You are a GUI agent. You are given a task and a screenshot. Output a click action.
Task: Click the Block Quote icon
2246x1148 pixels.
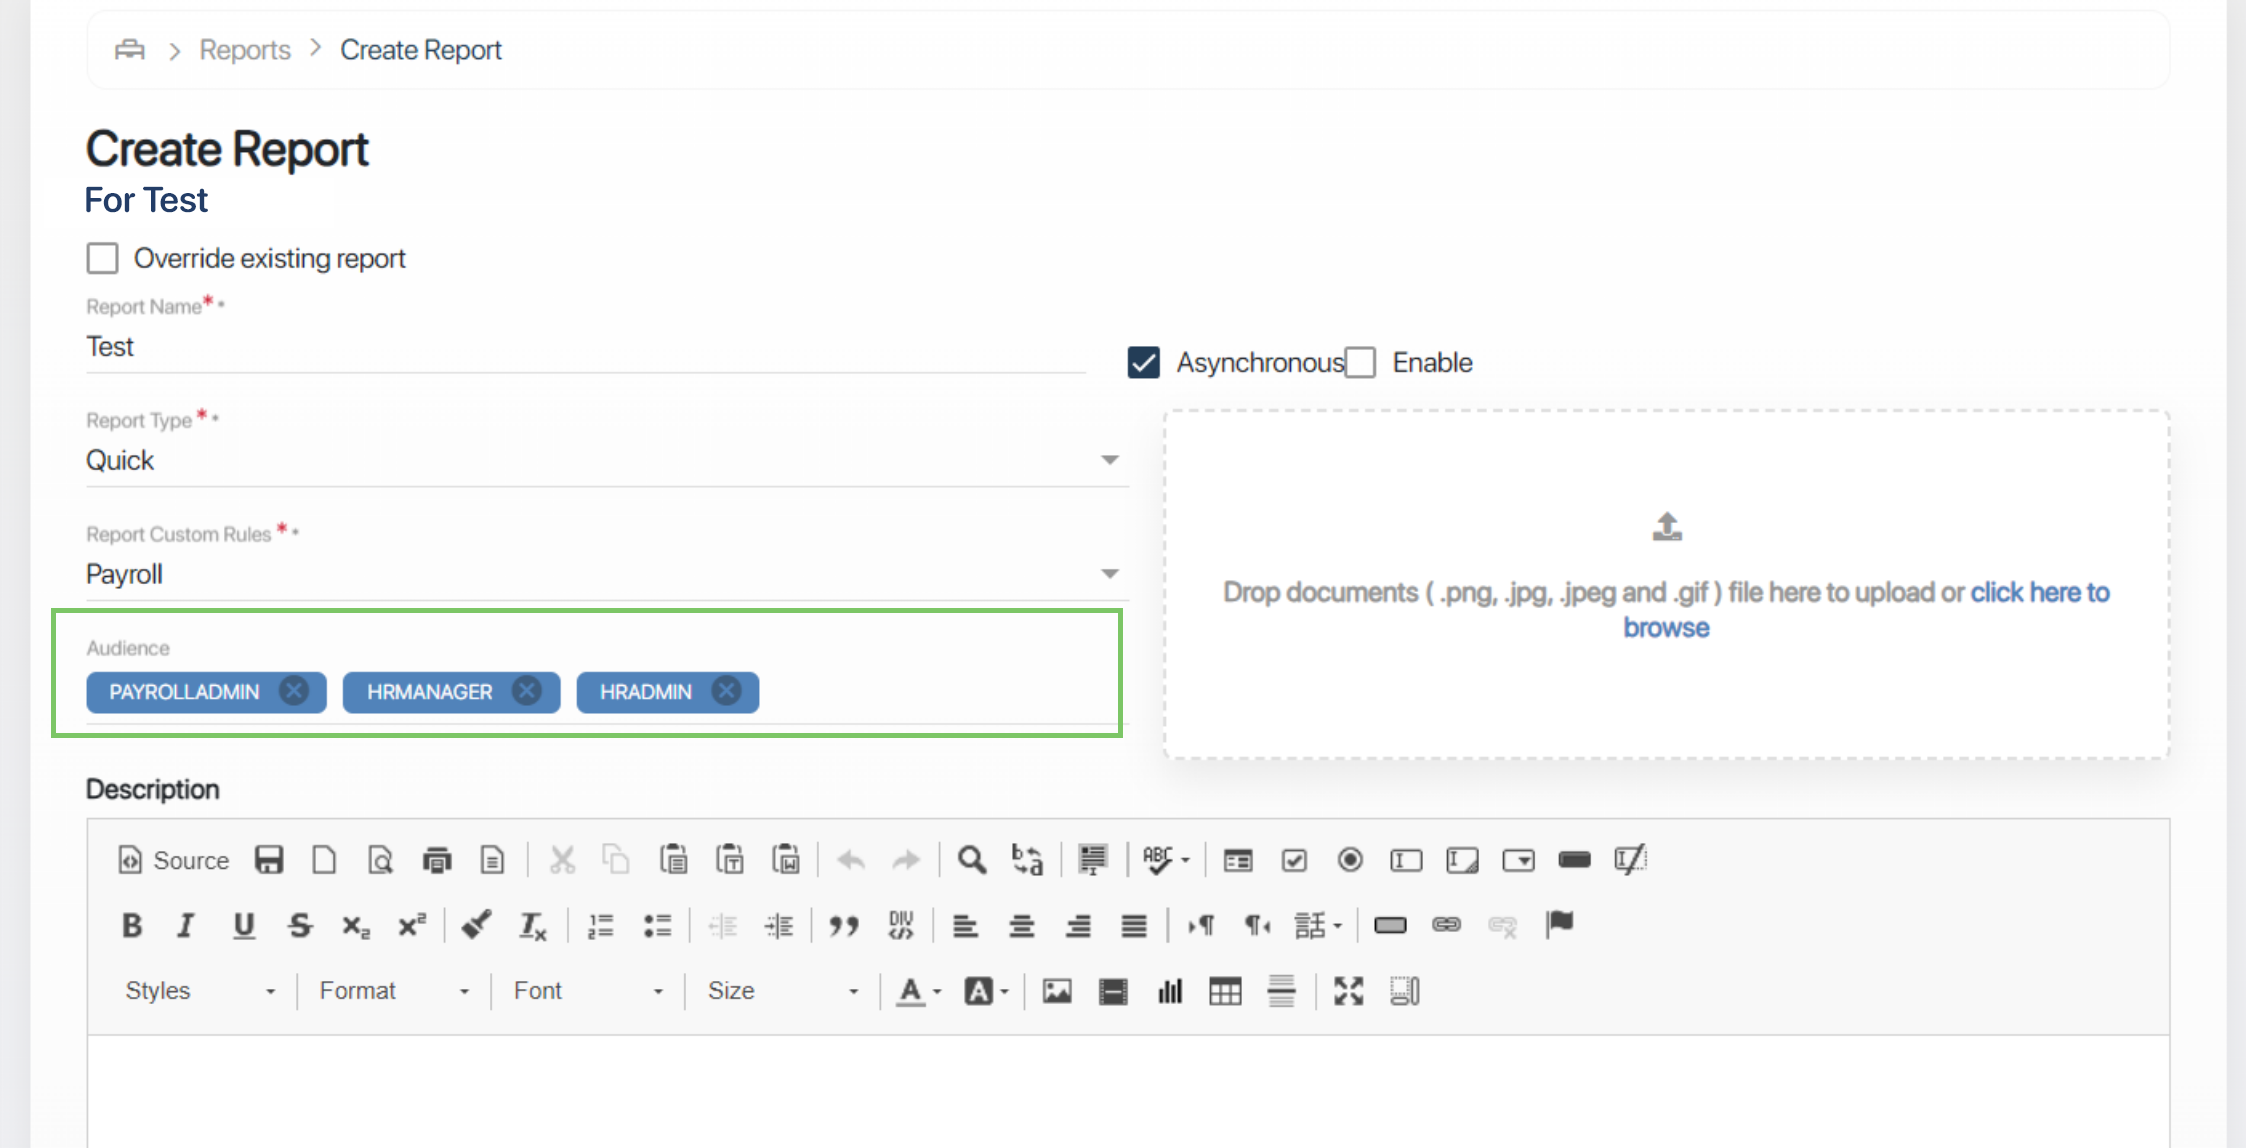pos(844,926)
